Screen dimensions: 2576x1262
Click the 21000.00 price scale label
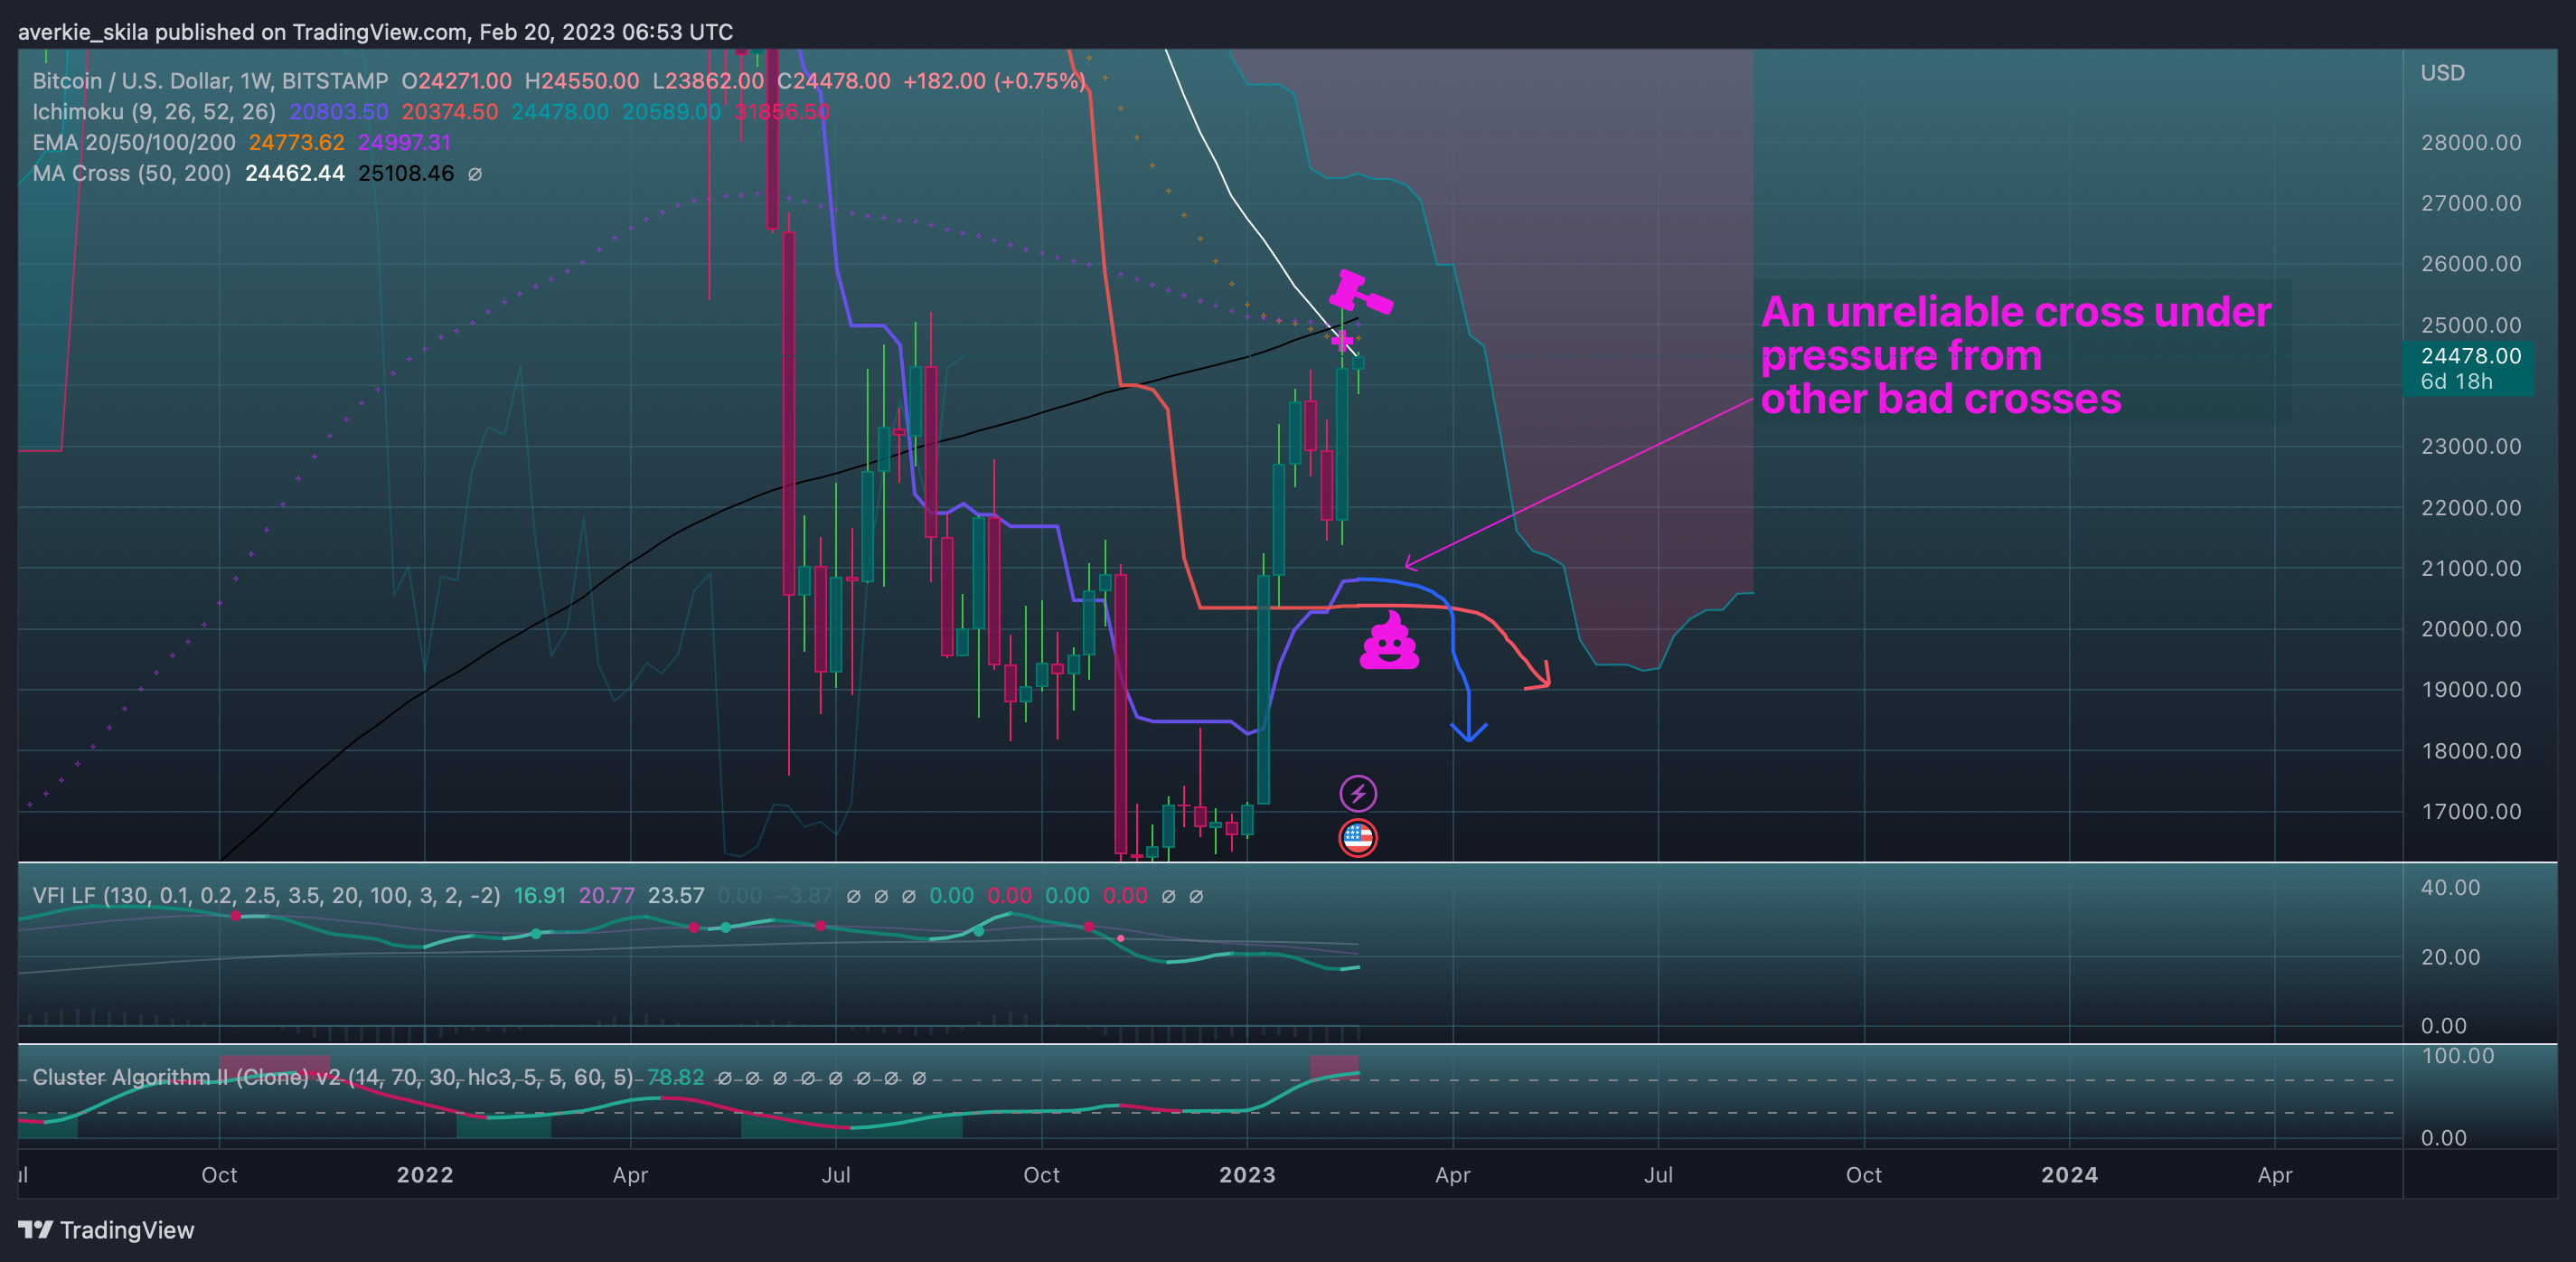2470,568
